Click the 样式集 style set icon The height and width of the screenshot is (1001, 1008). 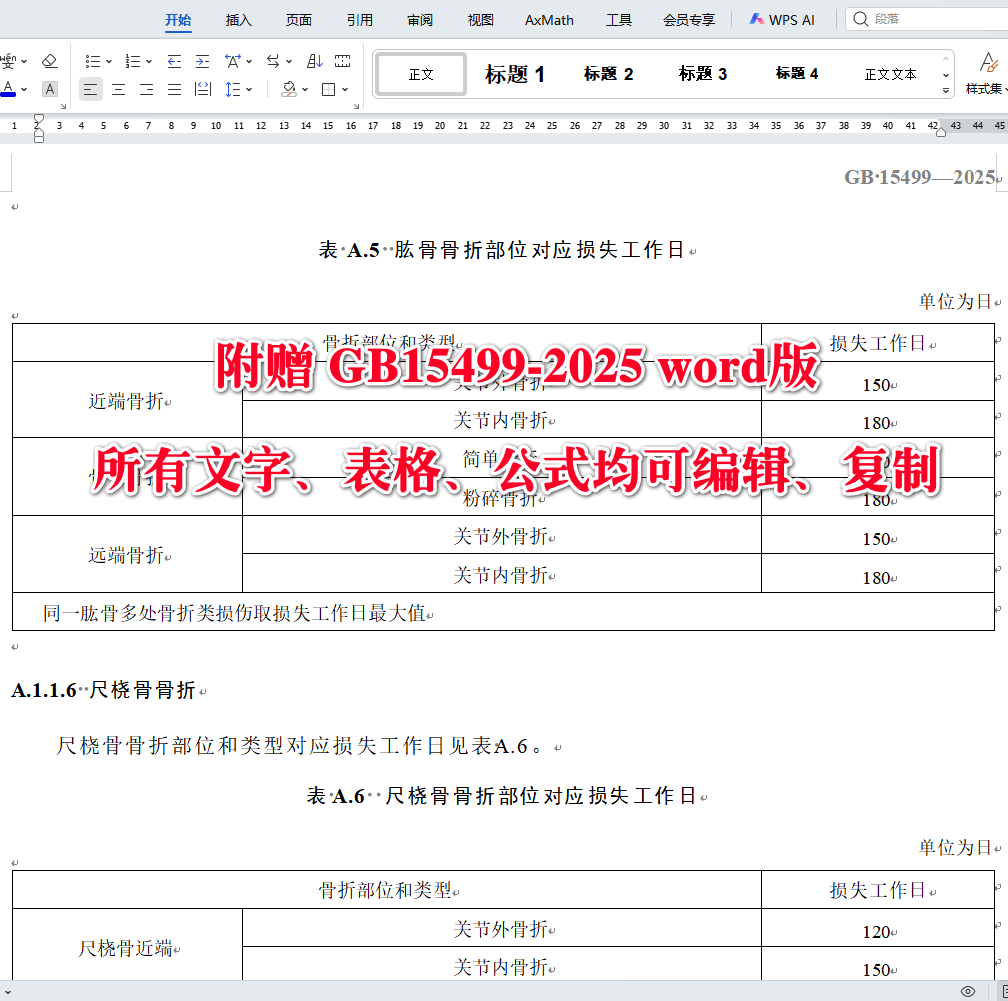[x=984, y=73]
